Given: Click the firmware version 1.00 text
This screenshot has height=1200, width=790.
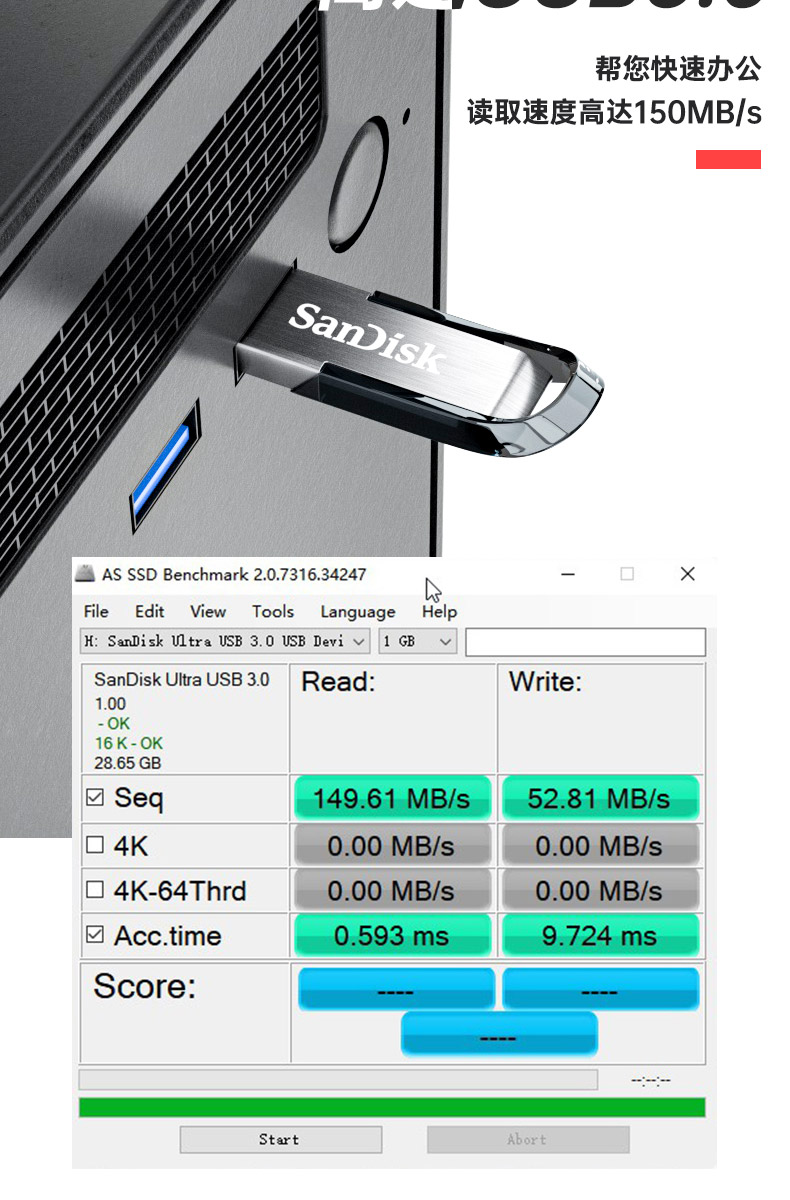Looking at the screenshot, I should point(110,704).
